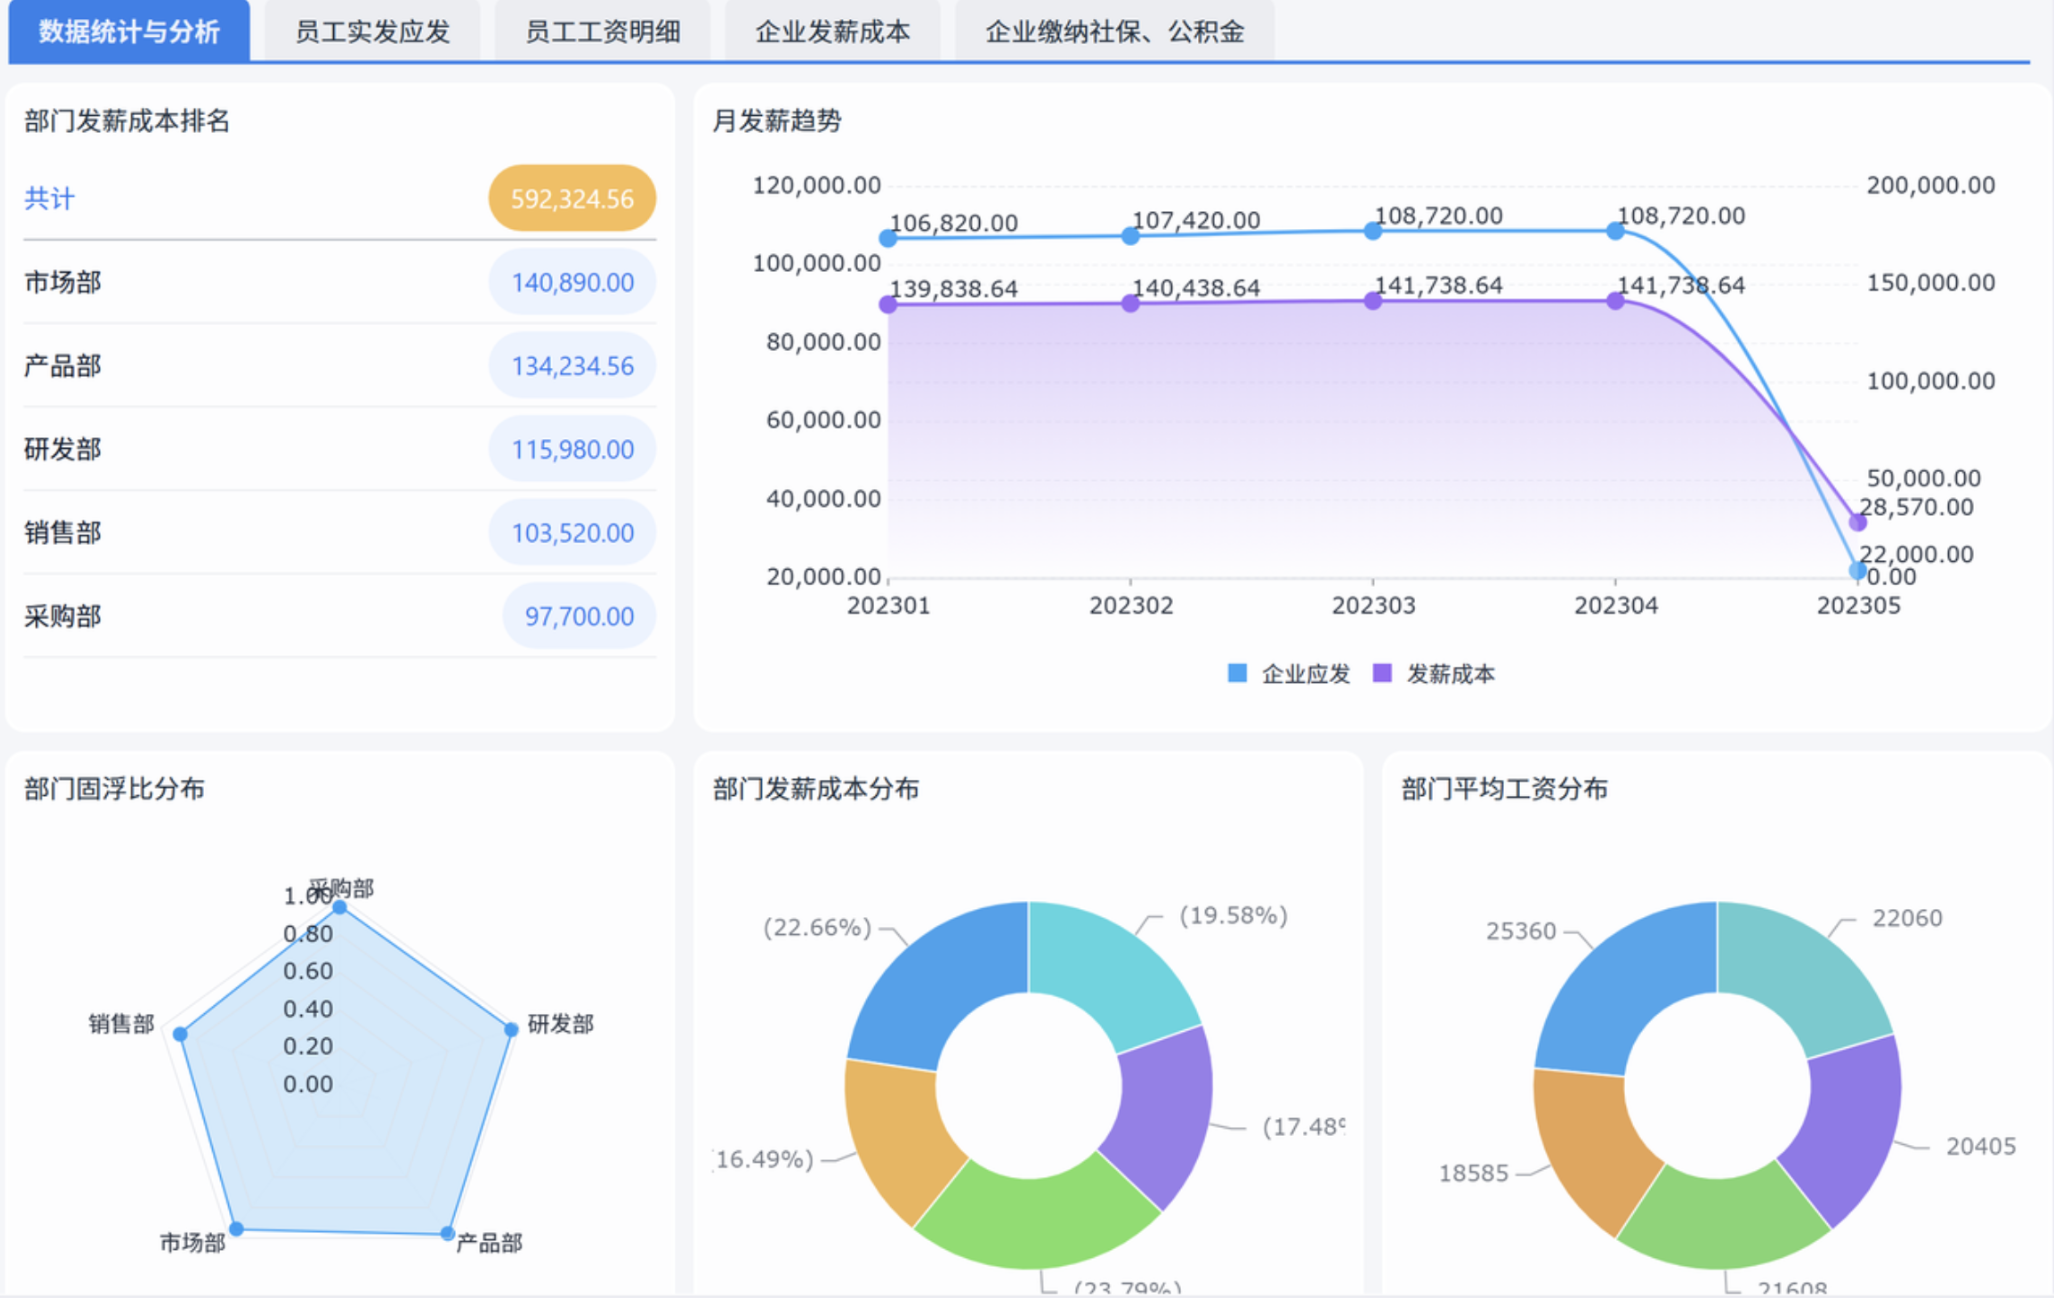Viewport: 2054px width, 1298px height.
Task: Click the 销售部 point on the radar chart
Action: click(180, 1034)
